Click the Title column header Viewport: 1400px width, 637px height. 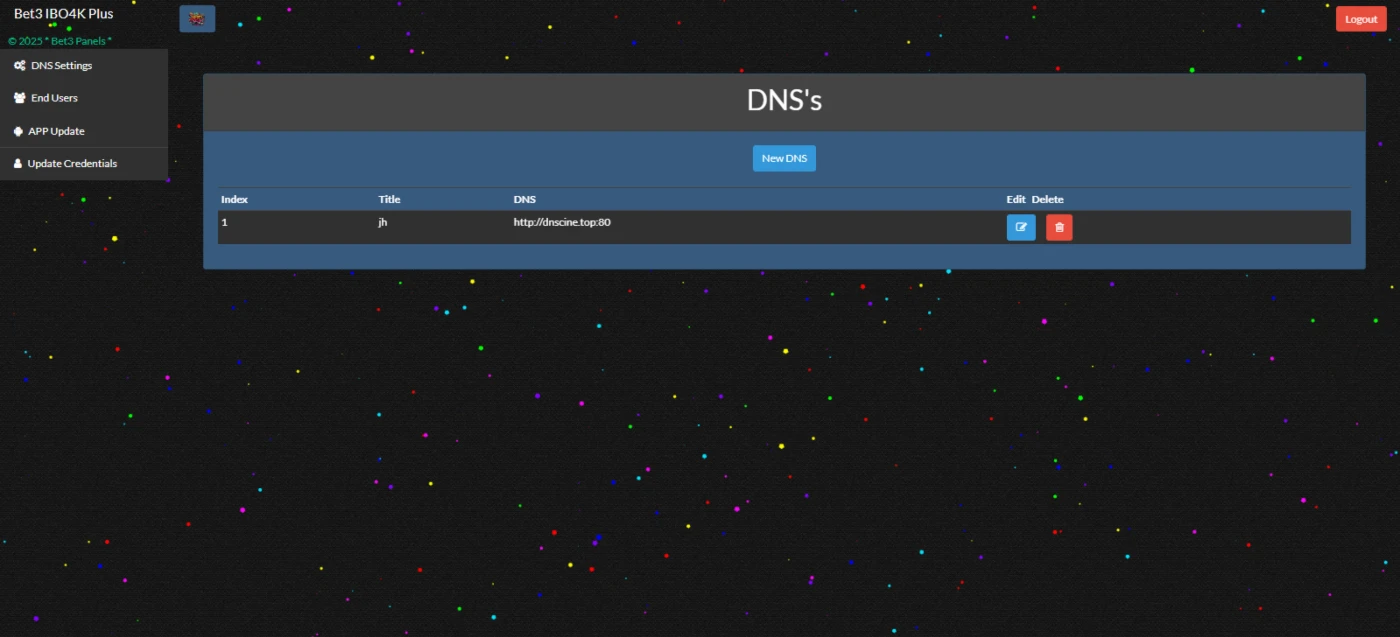click(x=389, y=199)
